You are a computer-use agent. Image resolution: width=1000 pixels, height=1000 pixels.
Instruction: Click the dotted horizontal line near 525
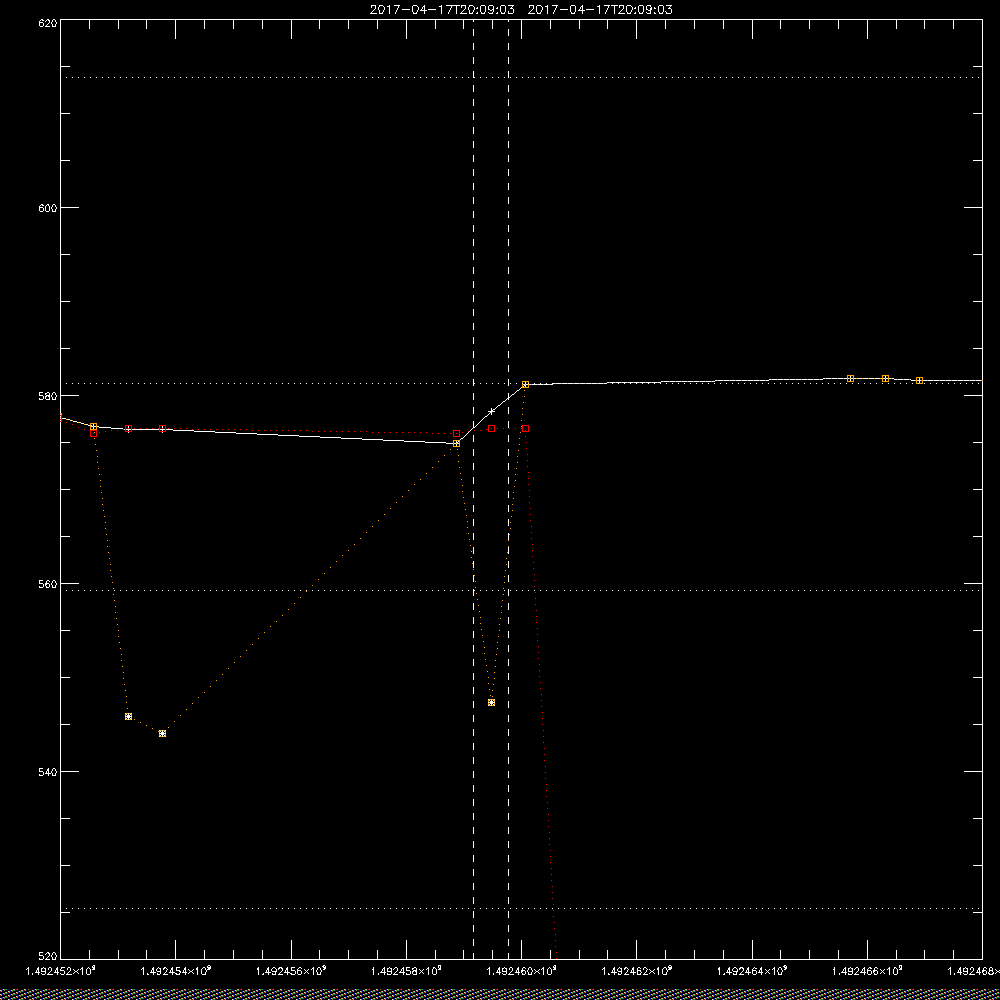coord(521,908)
